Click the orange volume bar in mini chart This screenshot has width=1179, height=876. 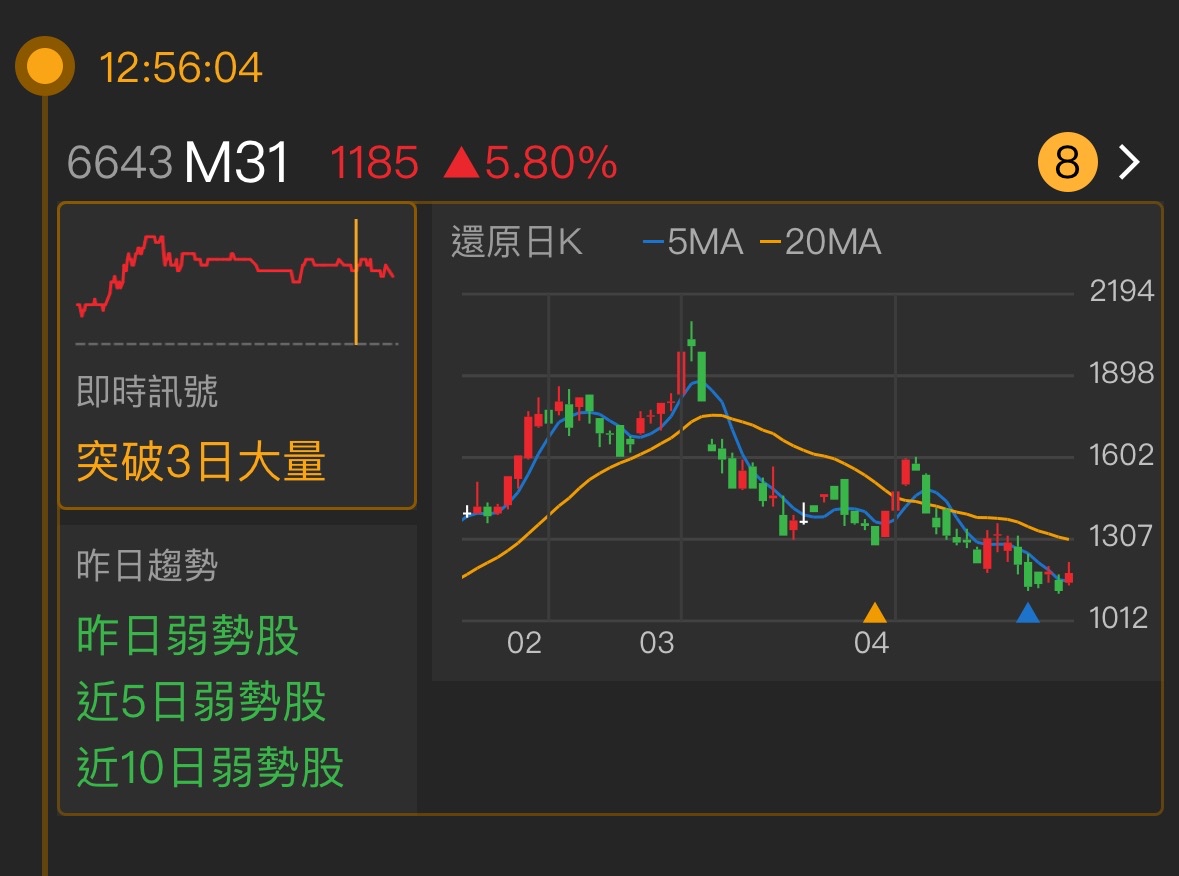coord(358,280)
